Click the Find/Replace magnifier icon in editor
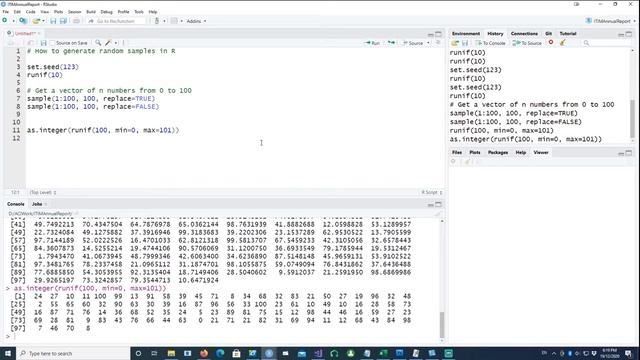 click(x=98, y=43)
